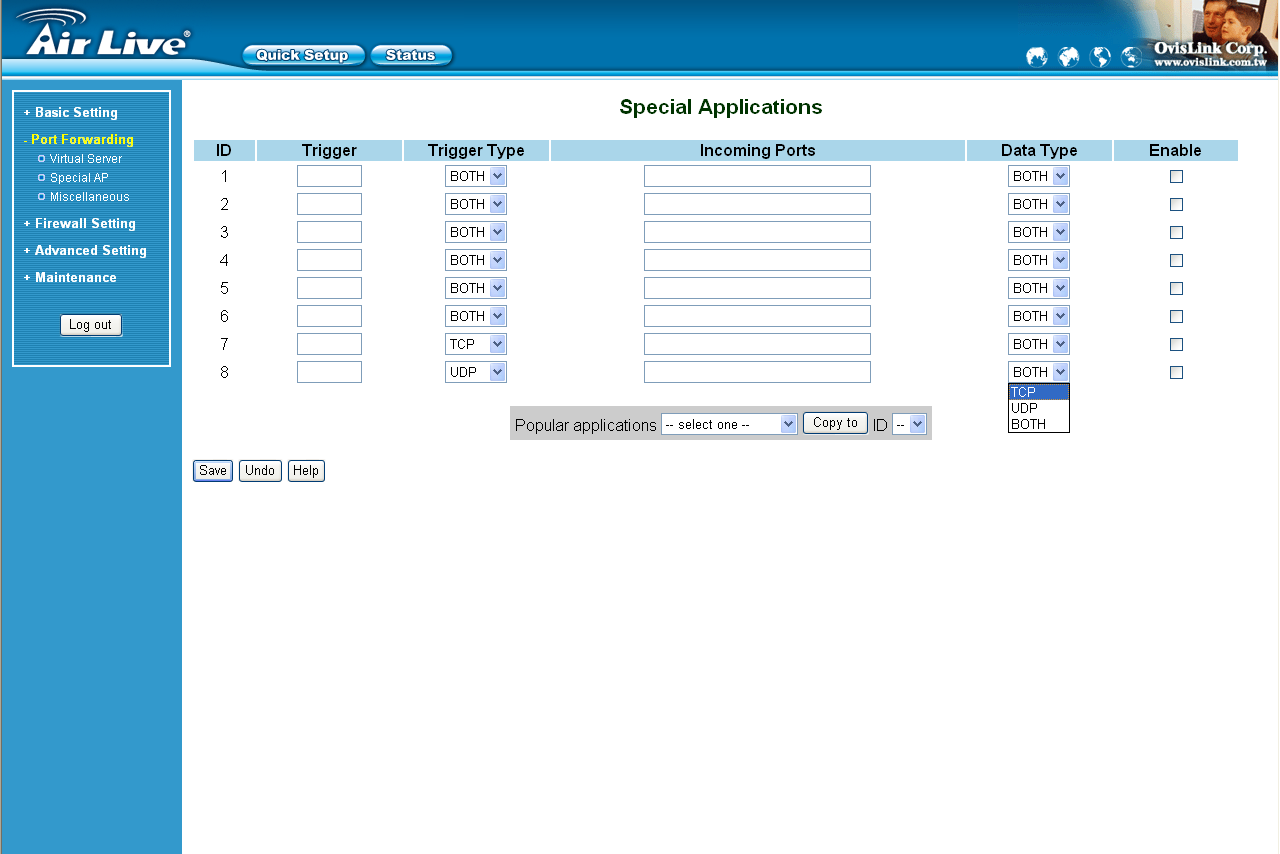The height and width of the screenshot is (854, 1280).
Task: Open row 8 Trigger Type UDP dropdown
Action: tap(476, 372)
